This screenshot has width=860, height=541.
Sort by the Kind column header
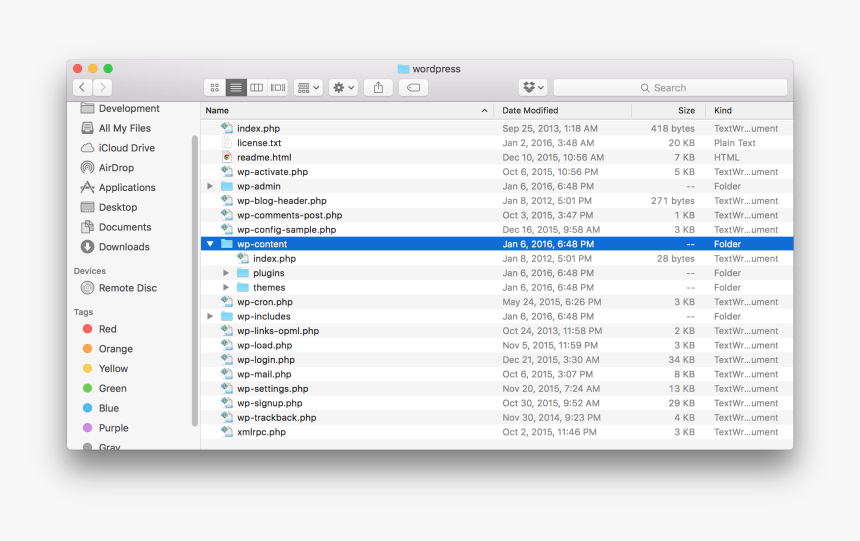pos(749,110)
